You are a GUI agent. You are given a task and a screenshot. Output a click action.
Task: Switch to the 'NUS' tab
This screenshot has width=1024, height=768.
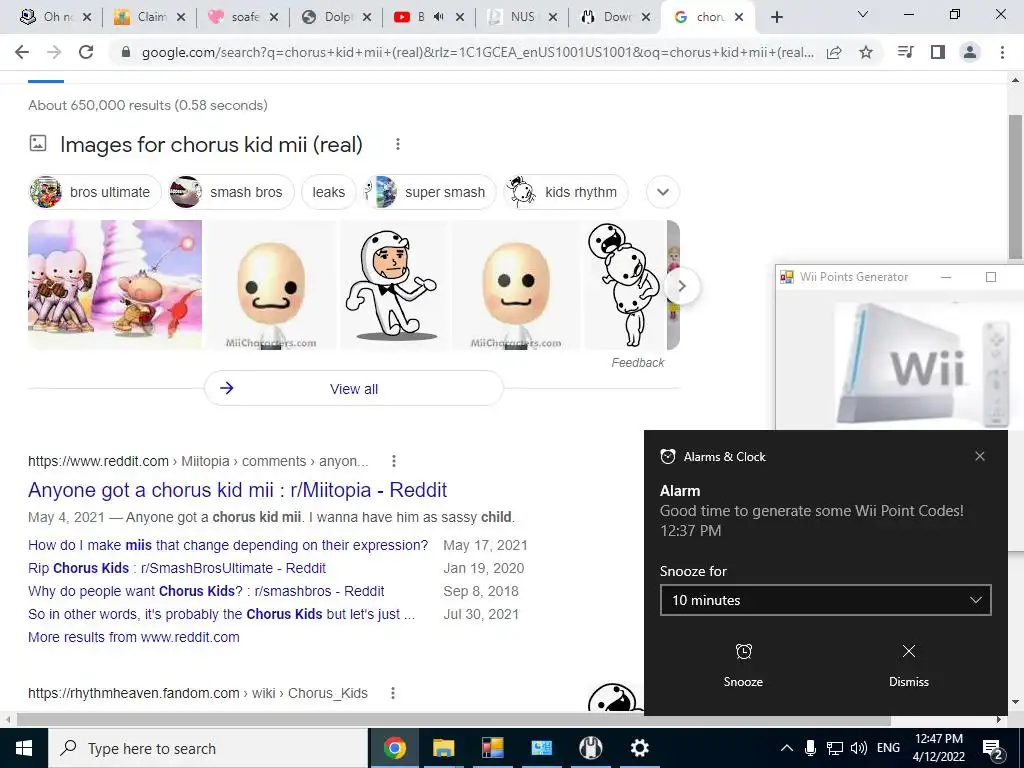[x=515, y=17]
